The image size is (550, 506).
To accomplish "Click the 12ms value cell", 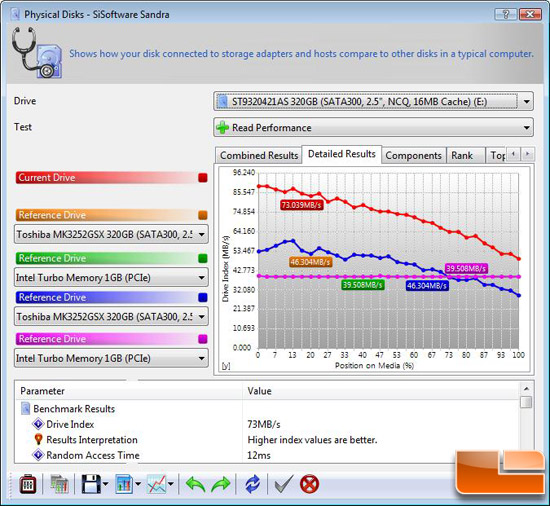I will click(259, 455).
